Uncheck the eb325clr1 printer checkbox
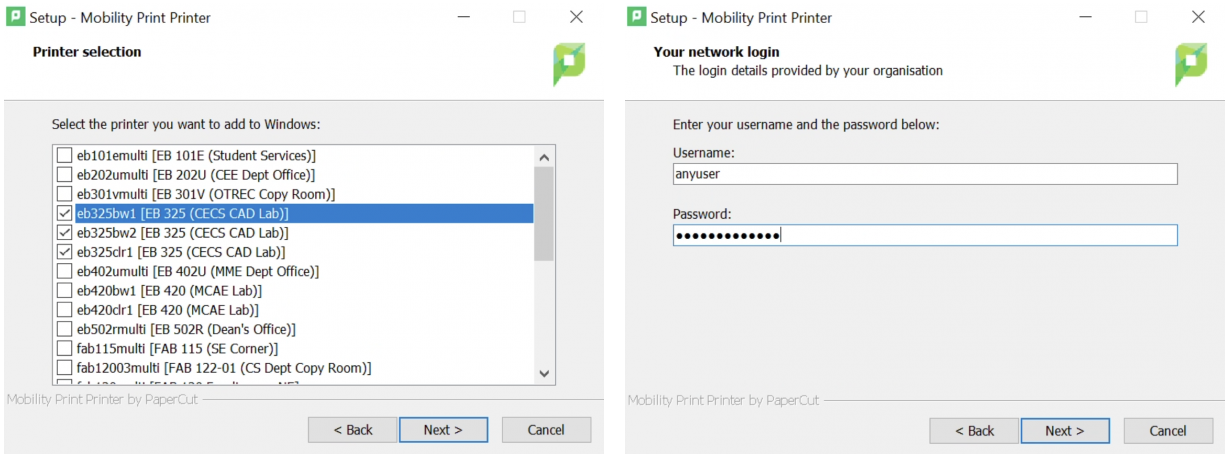The image size is (1230, 460). [65, 252]
